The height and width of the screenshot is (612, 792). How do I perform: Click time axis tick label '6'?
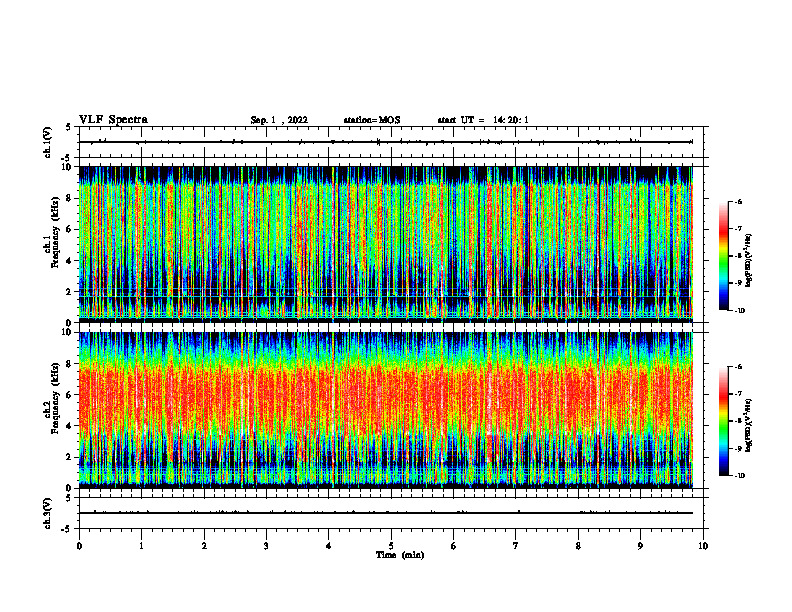pos(454,546)
